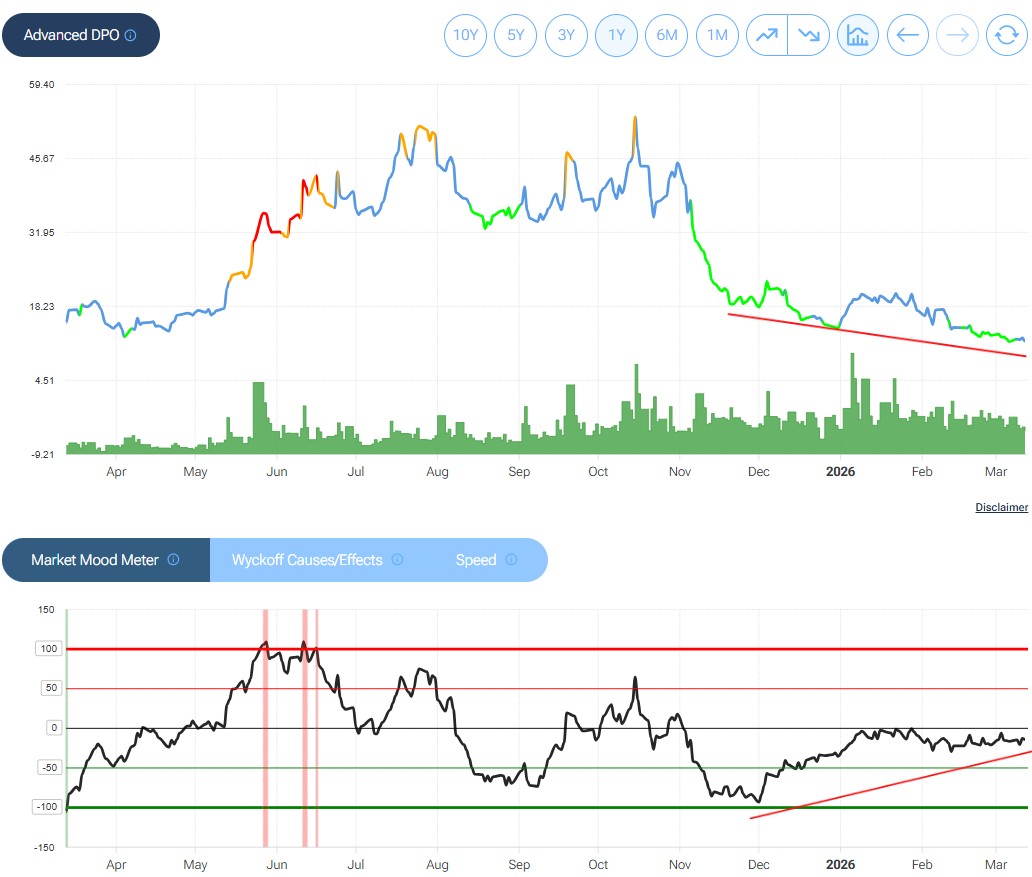Select the 10Y time range

(465, 35)
